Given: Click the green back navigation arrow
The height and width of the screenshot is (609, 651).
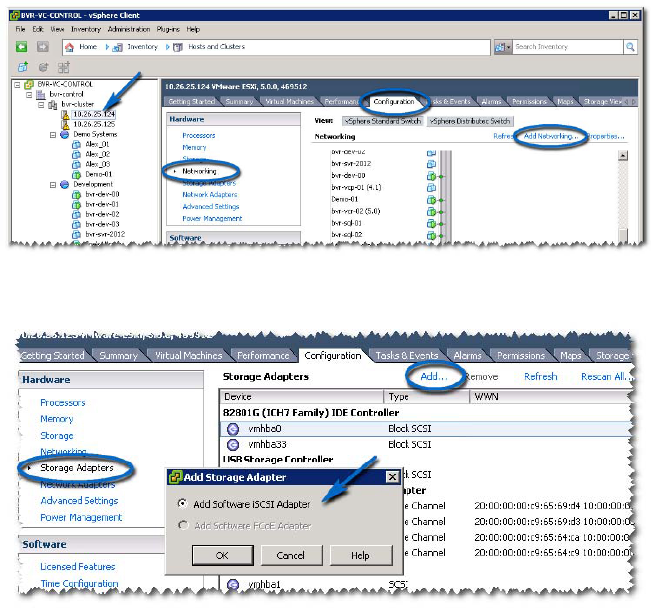Looking at the screenshot, I should coord(22,46).
